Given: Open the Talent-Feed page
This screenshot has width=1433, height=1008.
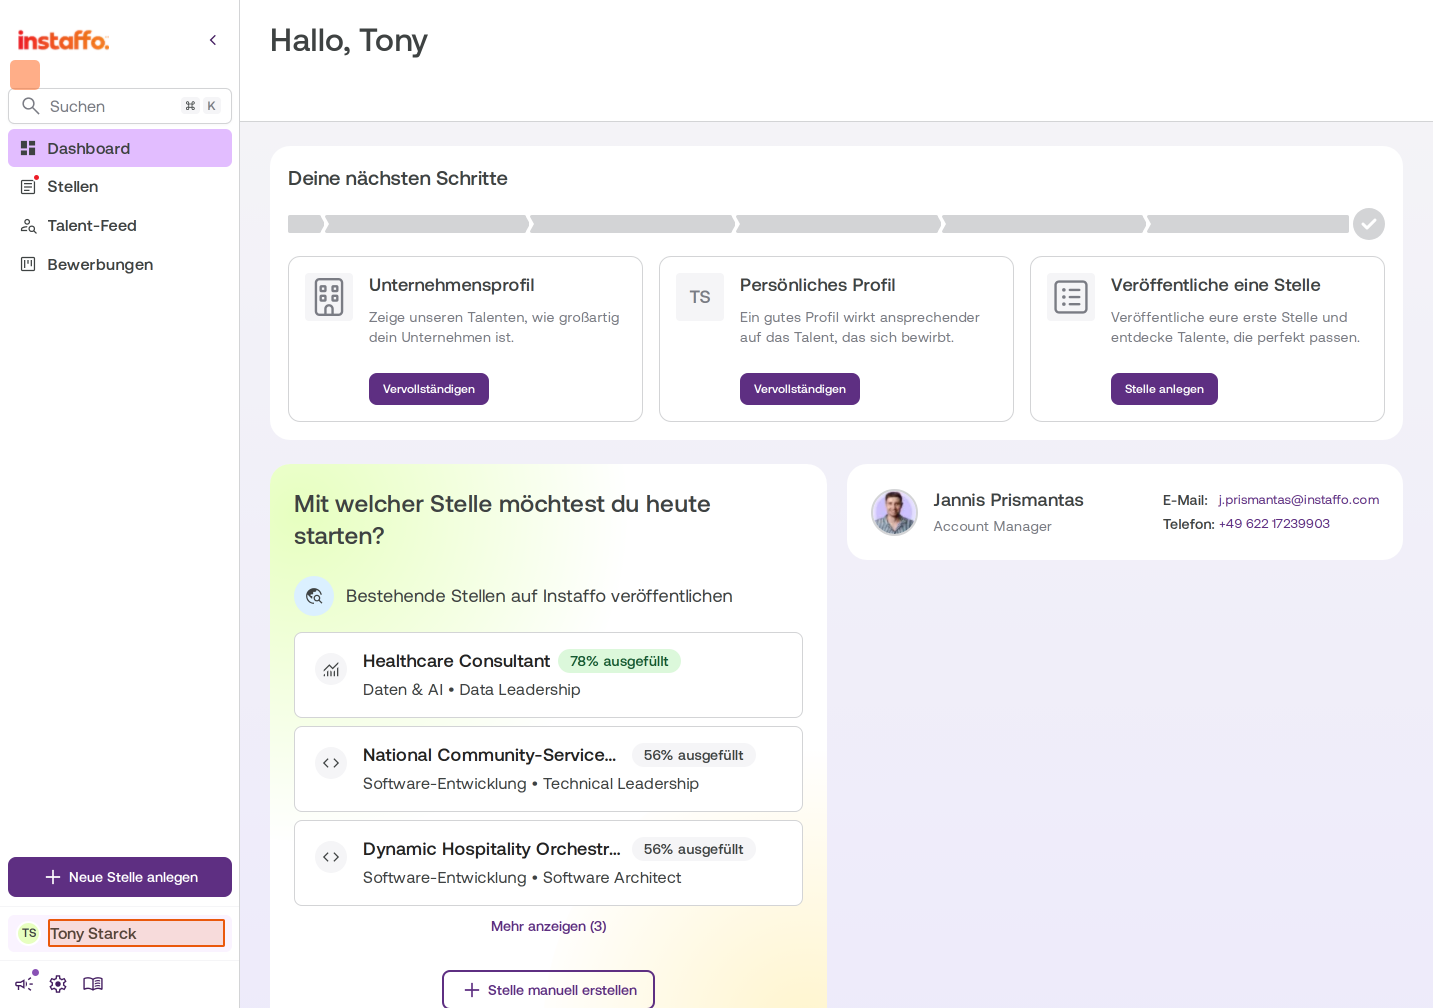Looking at the screenshot, I should point(120,226).
